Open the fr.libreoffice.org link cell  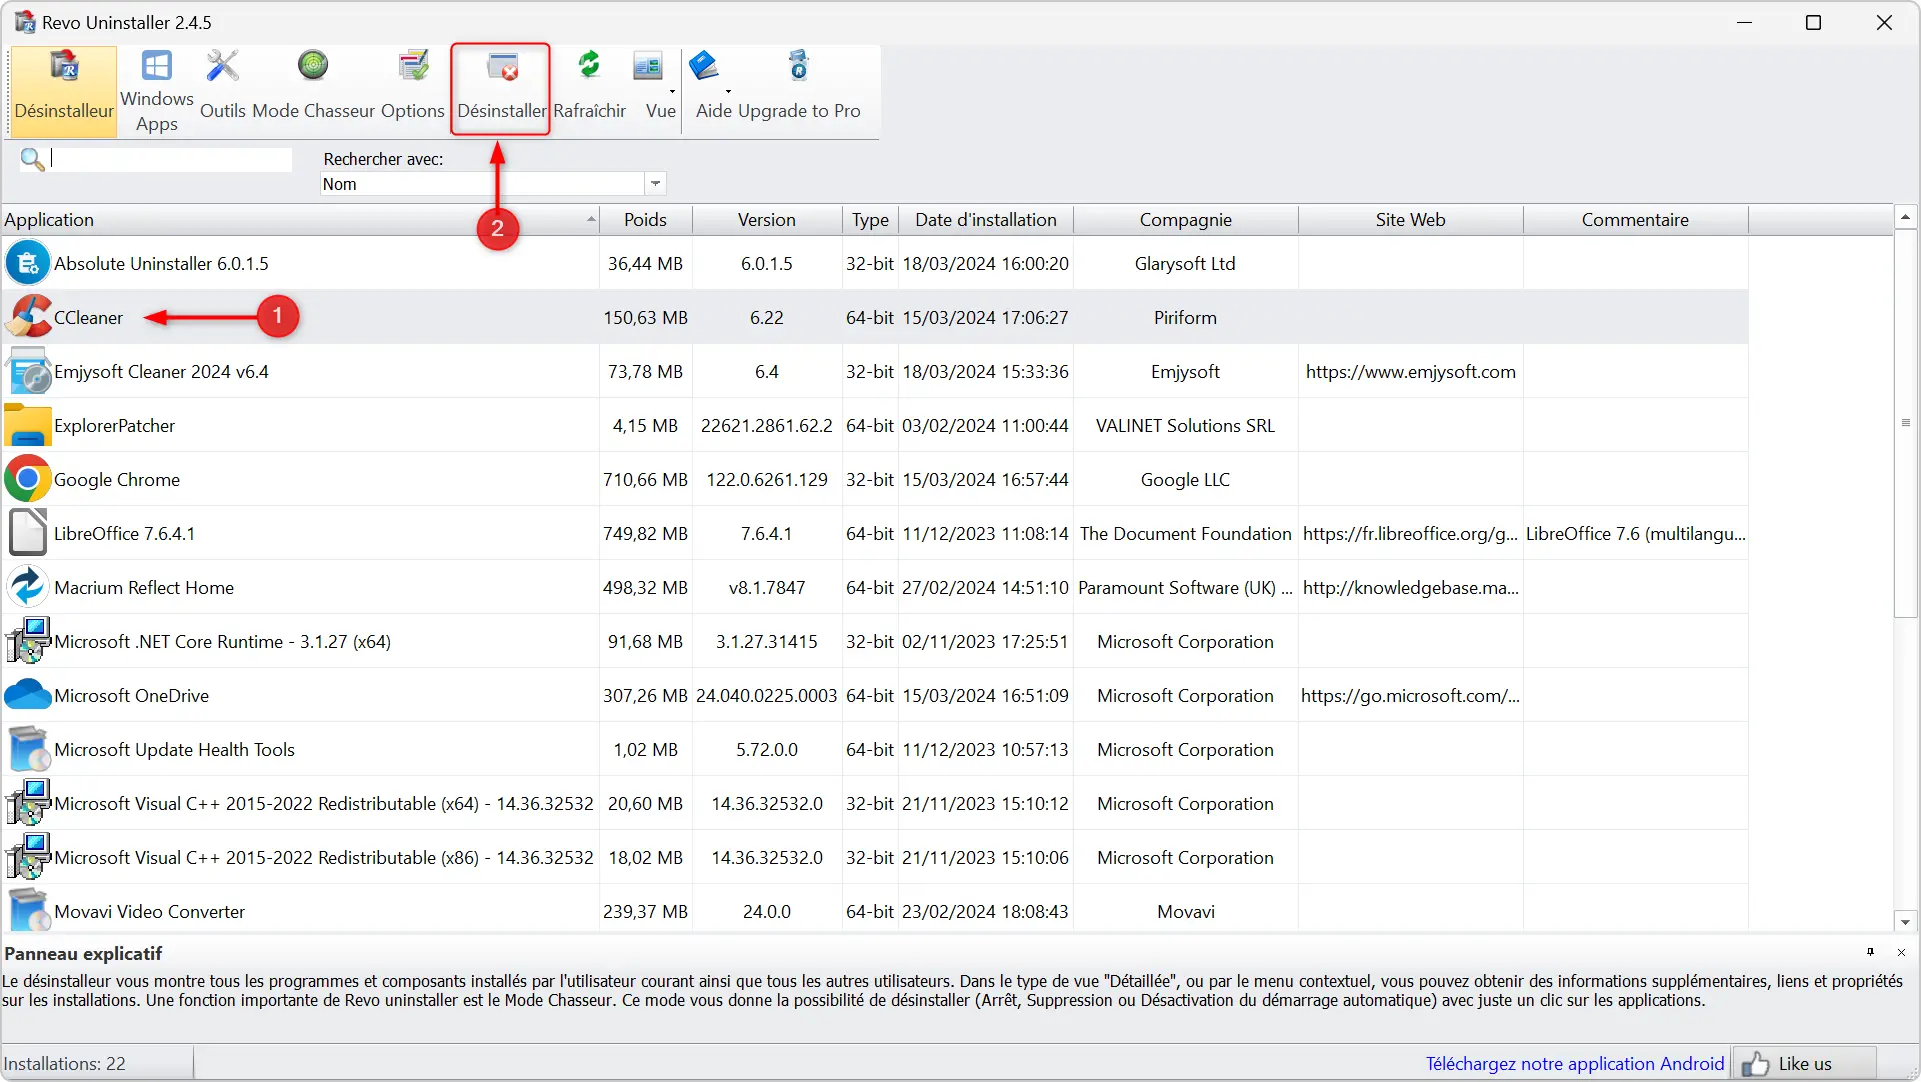pyautogui.click(x=1410, y=534)
